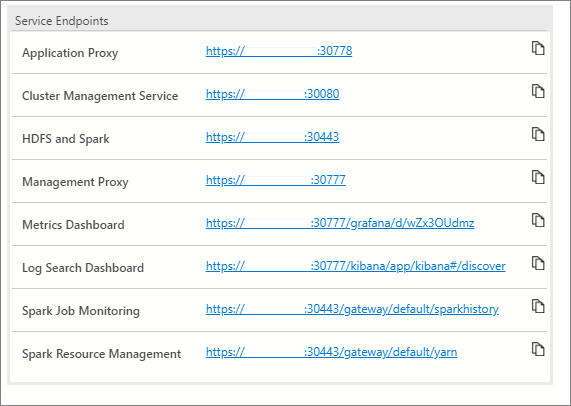The height and width of the screenshot is (406, 571).
Task: Select the Service Endpoints header
Action: tap(62, 21)
